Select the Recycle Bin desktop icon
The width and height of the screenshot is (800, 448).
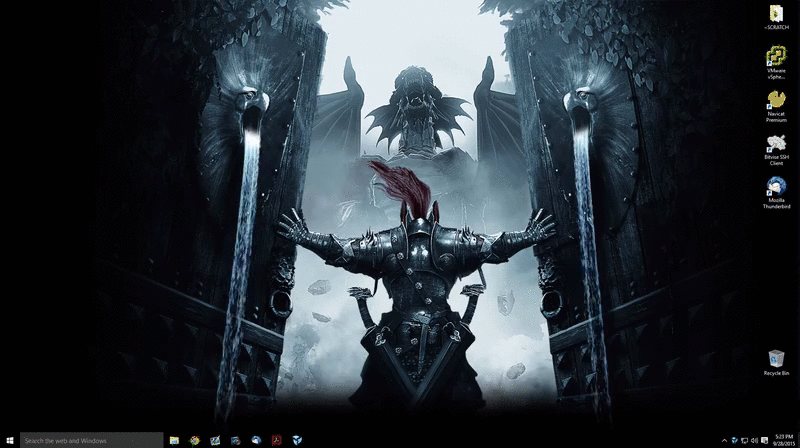(776, 363)
